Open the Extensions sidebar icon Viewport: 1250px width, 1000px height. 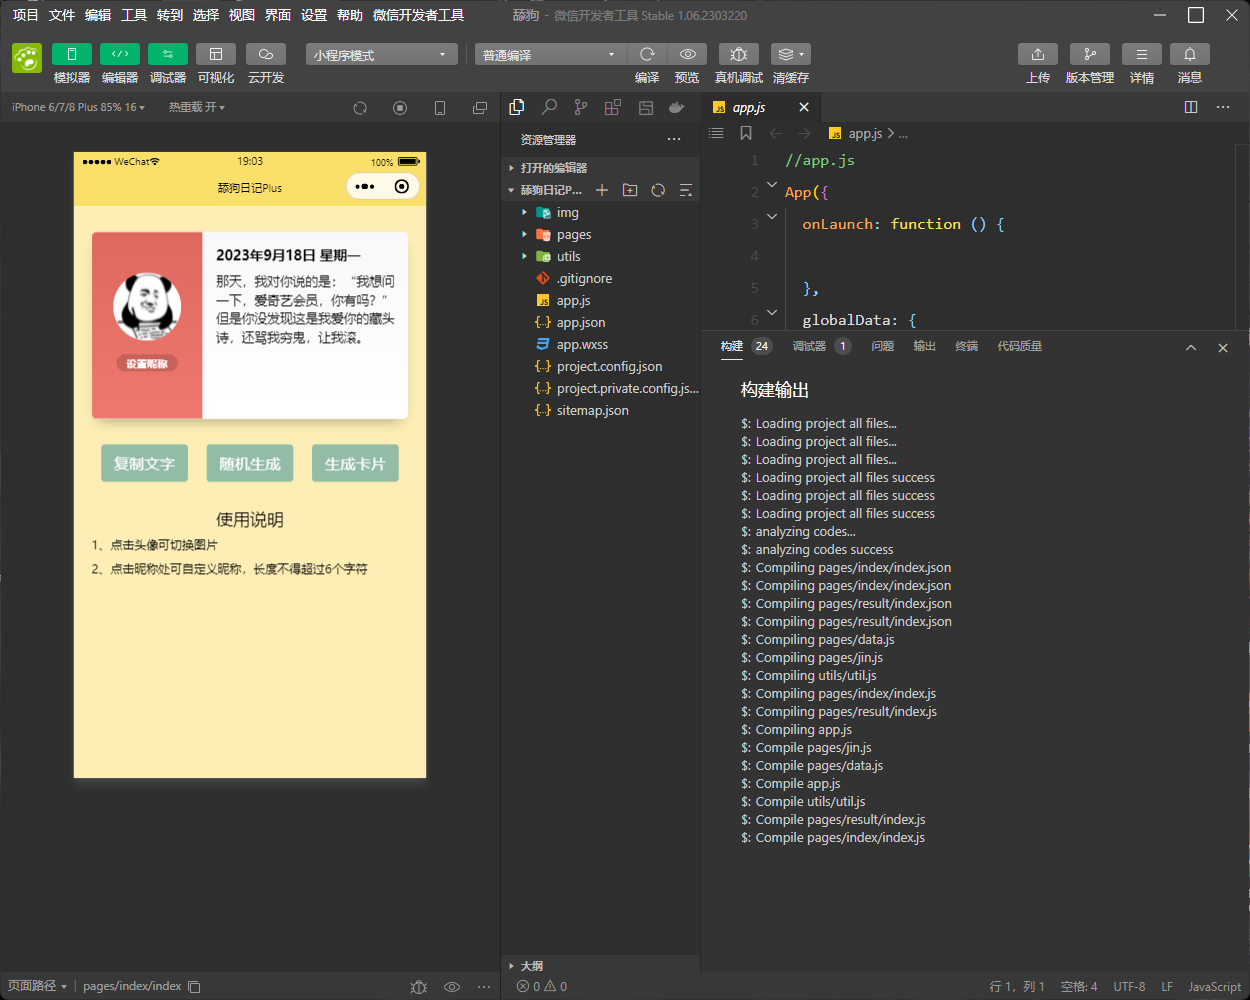pyautogui.click(x=613, y=107)
